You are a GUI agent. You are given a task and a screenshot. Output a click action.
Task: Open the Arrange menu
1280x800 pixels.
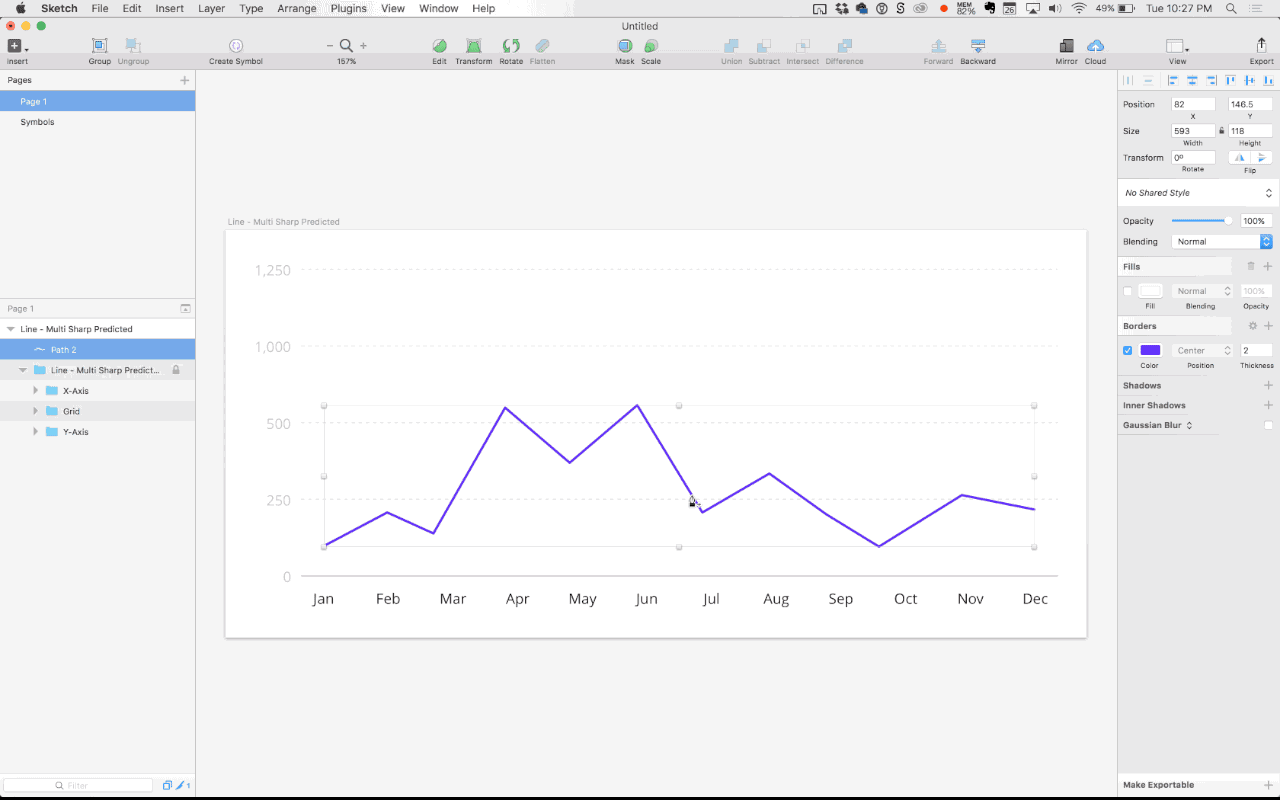(x=297, y=8)
